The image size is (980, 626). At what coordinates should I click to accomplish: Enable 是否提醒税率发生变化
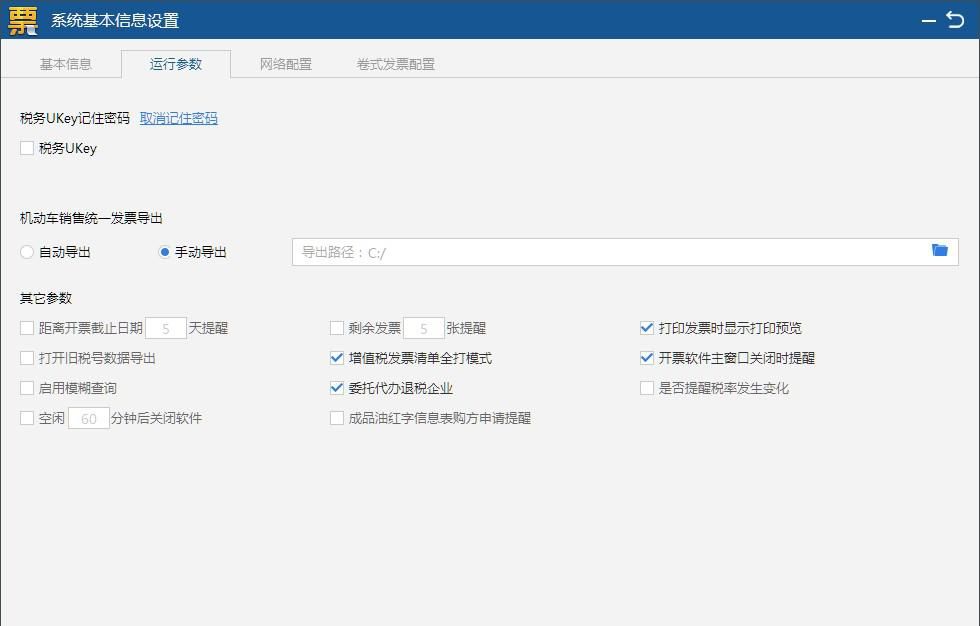646,388
